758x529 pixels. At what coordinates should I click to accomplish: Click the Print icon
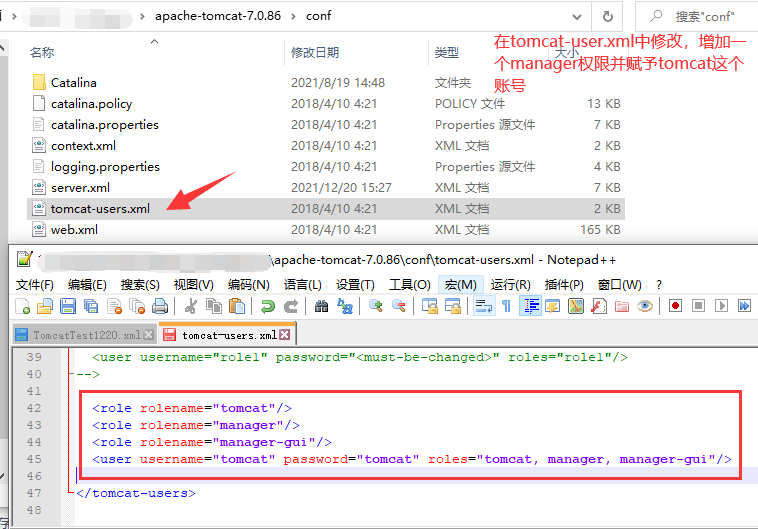pyautogui.click(x=160, y=306)
